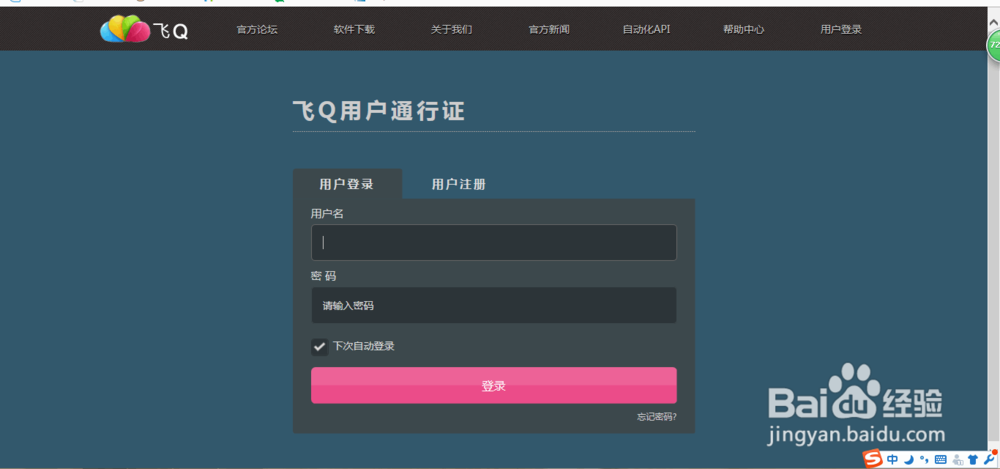Click the 用户名 field label

327,214
